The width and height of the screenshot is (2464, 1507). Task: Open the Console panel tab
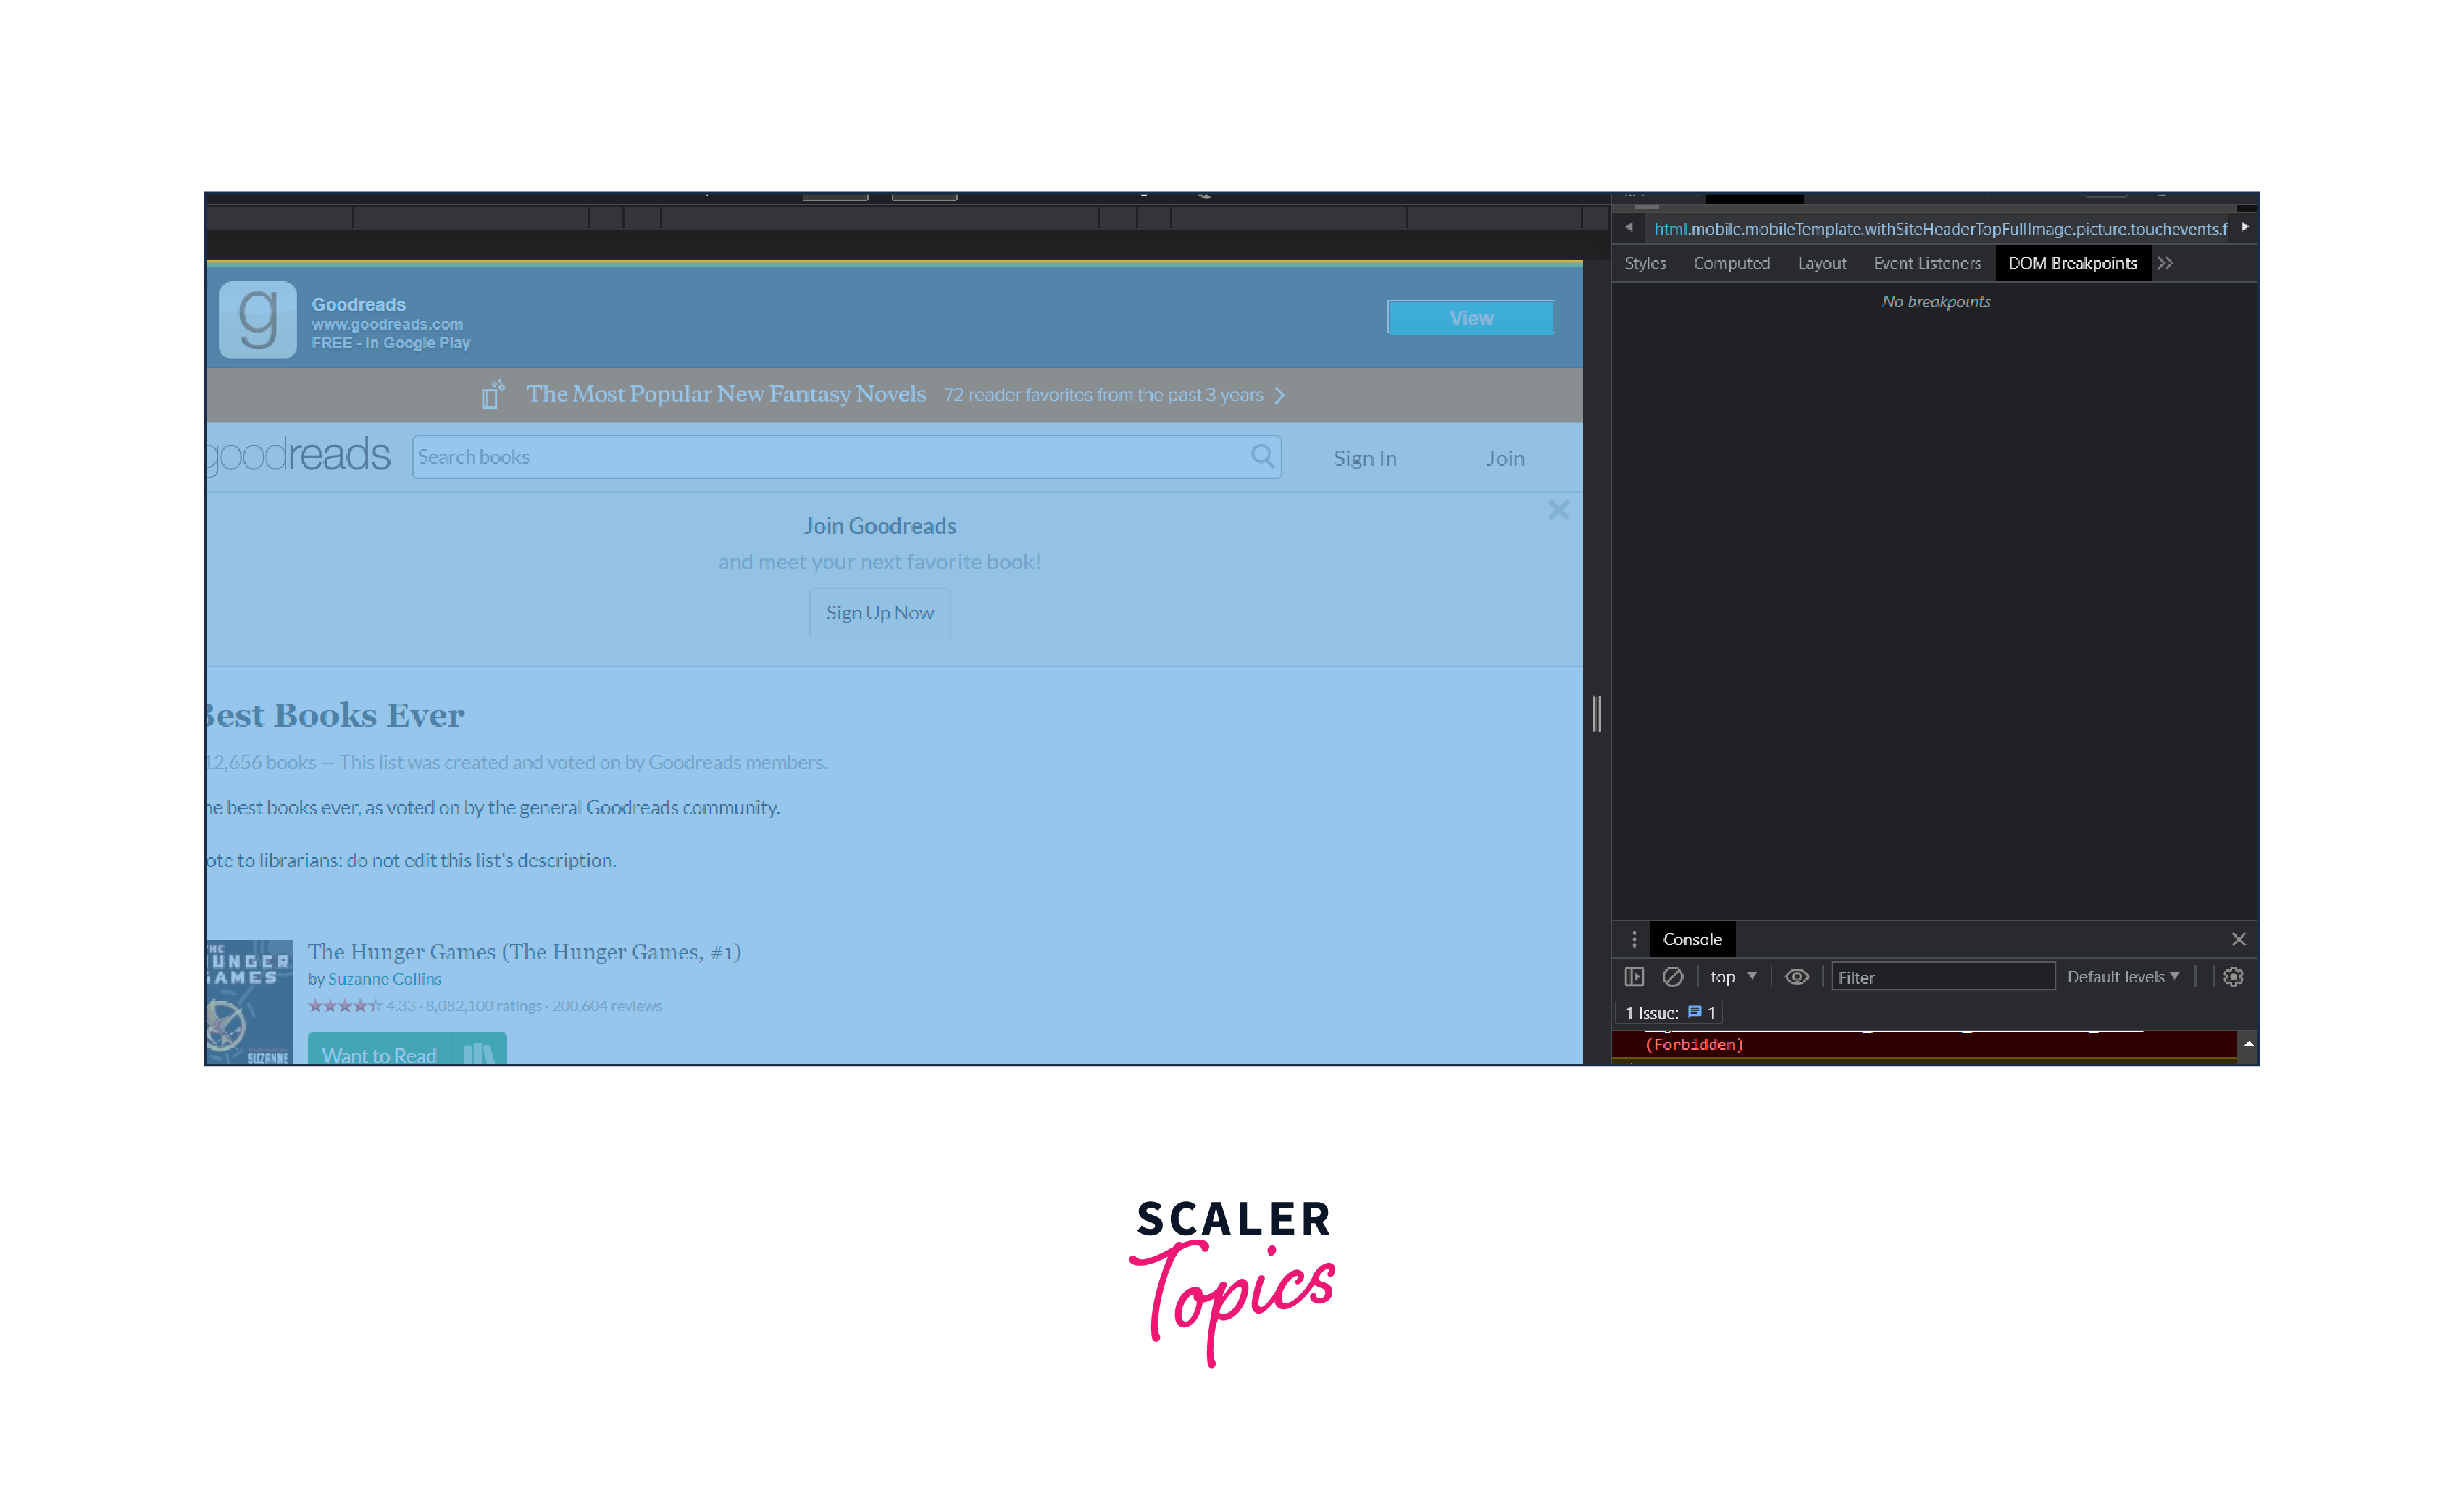click(x=1690, y=937)
